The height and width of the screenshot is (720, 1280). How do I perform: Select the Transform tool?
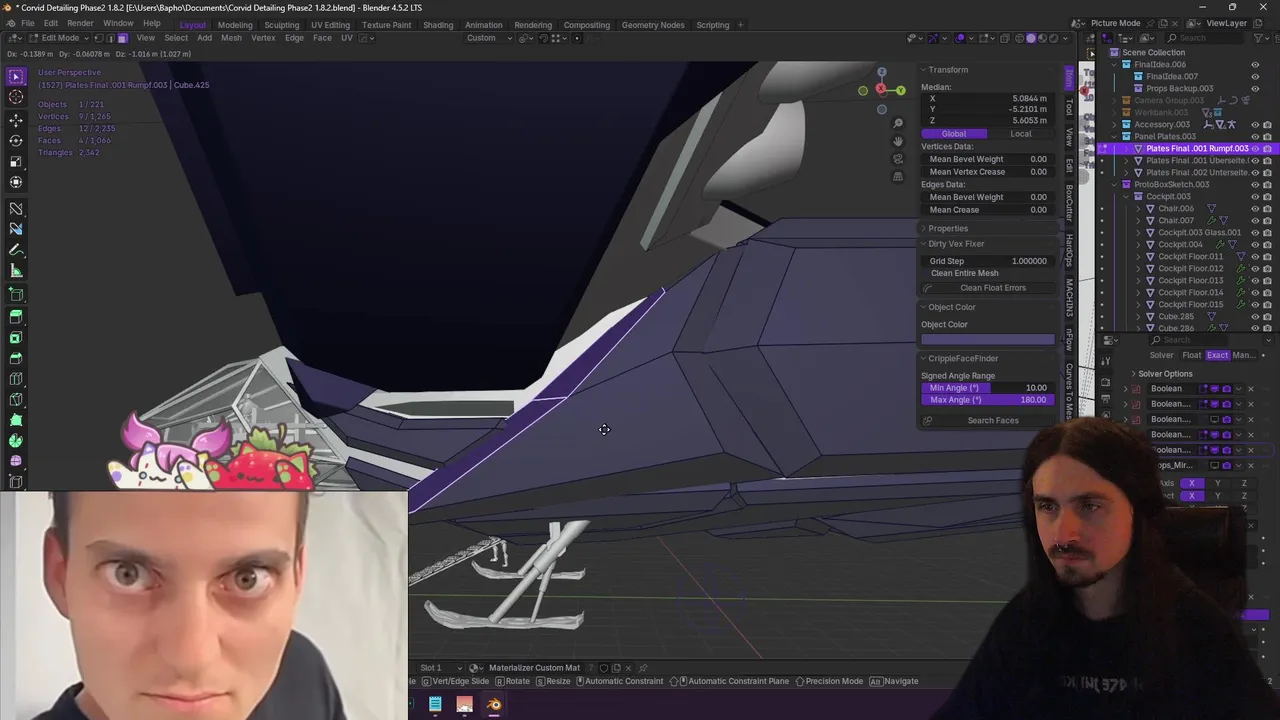(16, 182)
